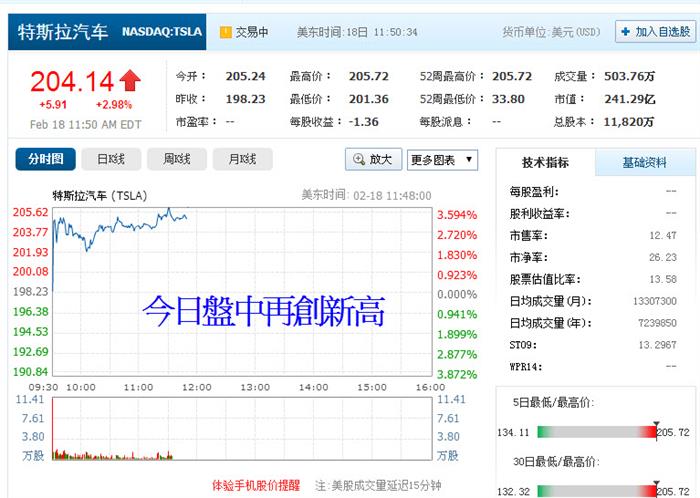Click the red up-arrow price indicator
This screenshot has height=498, width=700.
130,81
